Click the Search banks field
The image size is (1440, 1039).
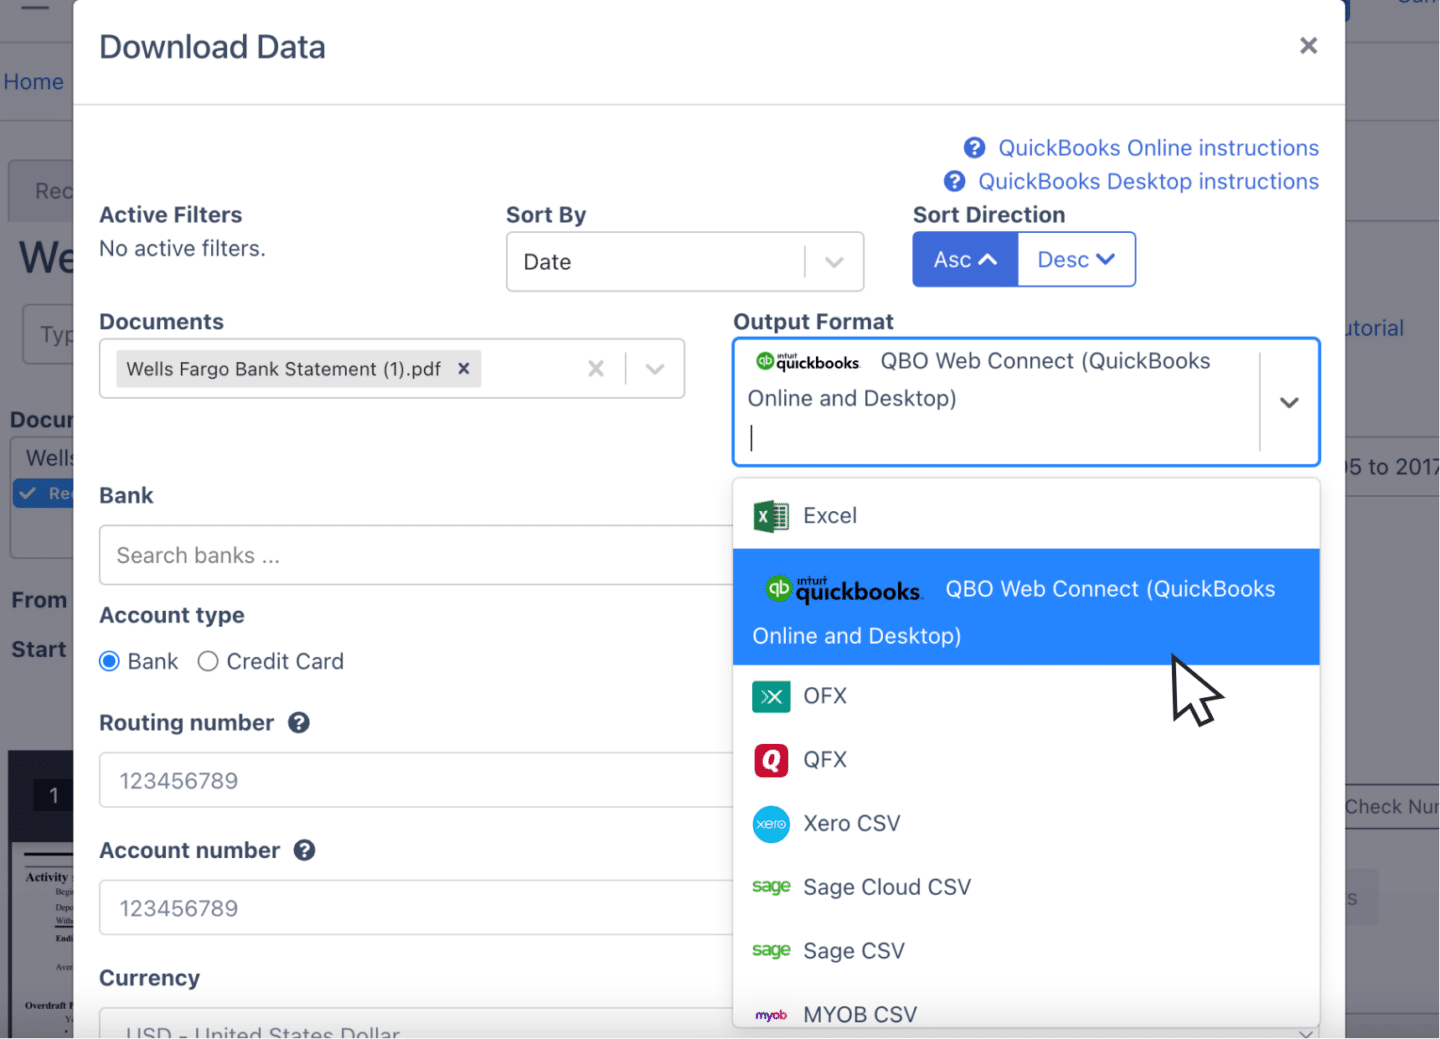pyautogui.click(x=416, y=555)
